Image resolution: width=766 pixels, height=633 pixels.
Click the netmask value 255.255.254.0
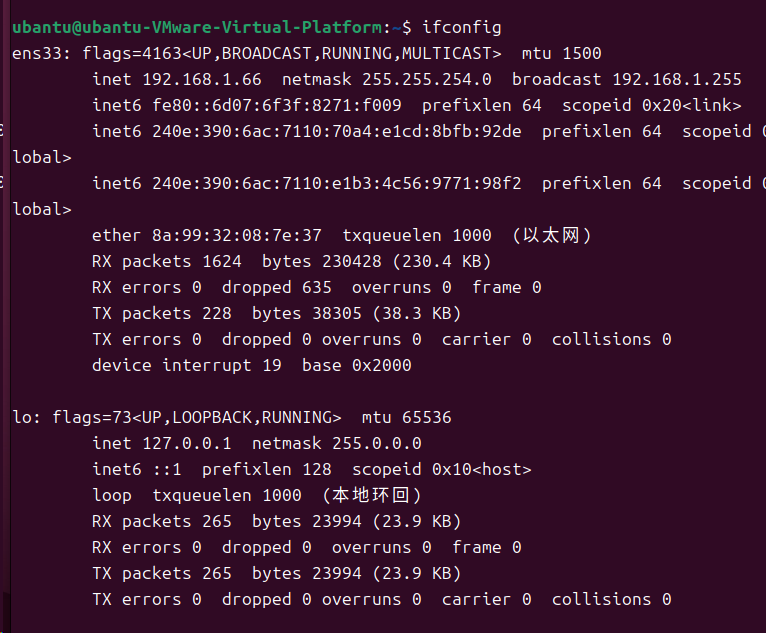tap(426, 79)
